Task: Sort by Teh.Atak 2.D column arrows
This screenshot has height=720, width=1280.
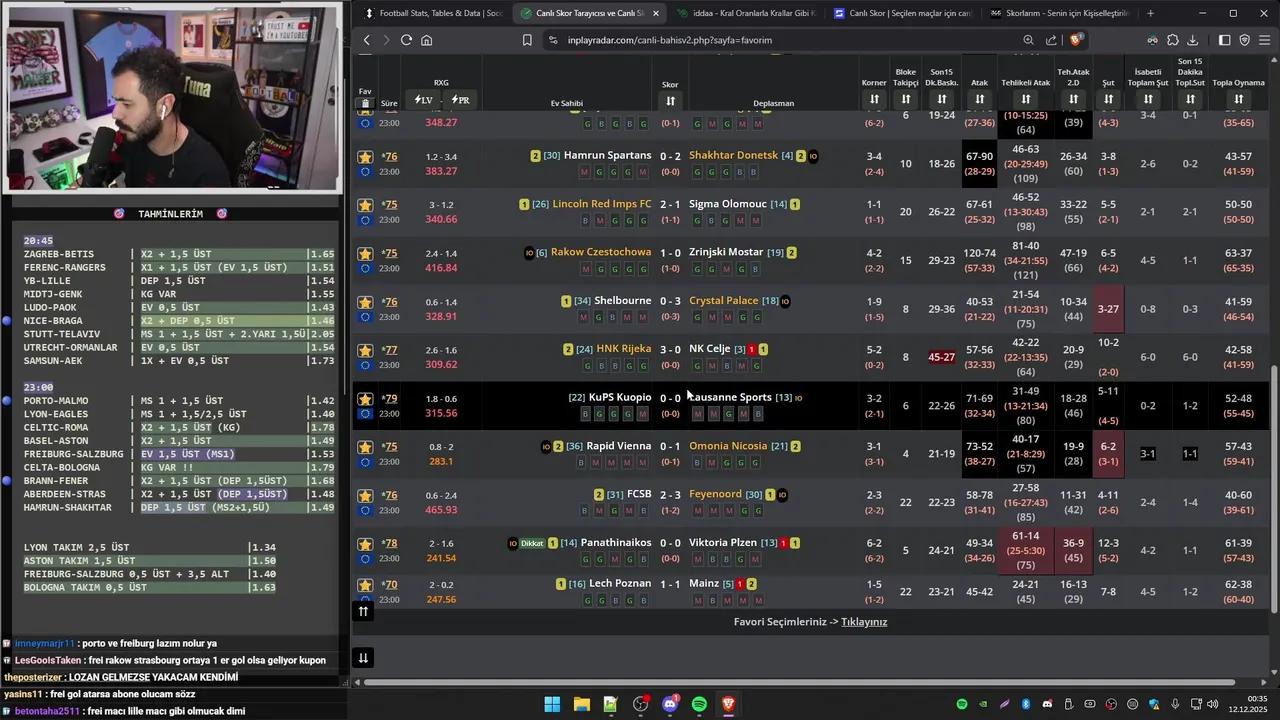Action: coord(1073,99)
